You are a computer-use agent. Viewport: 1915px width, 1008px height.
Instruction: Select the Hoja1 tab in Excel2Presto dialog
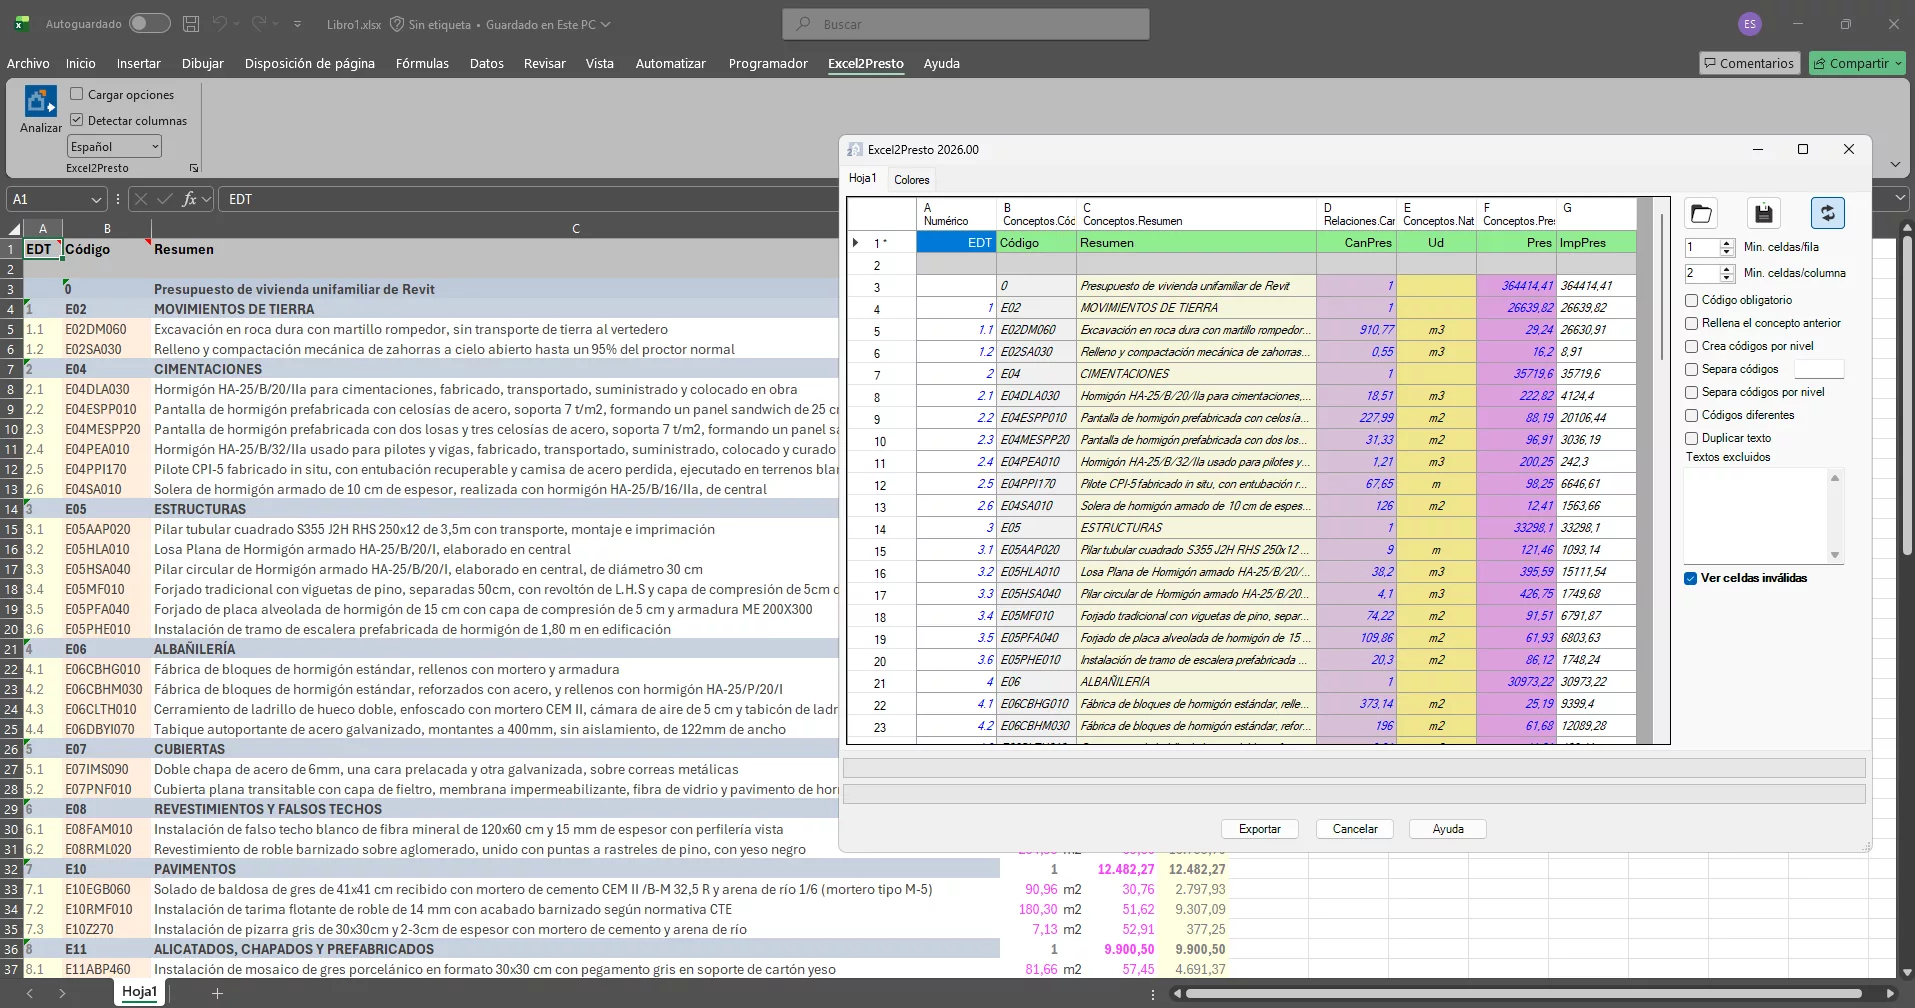point(863,178)
